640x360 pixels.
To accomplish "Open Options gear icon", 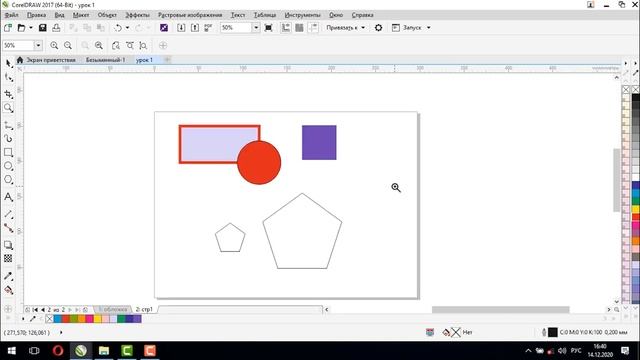I will click(x=378, y=28).
